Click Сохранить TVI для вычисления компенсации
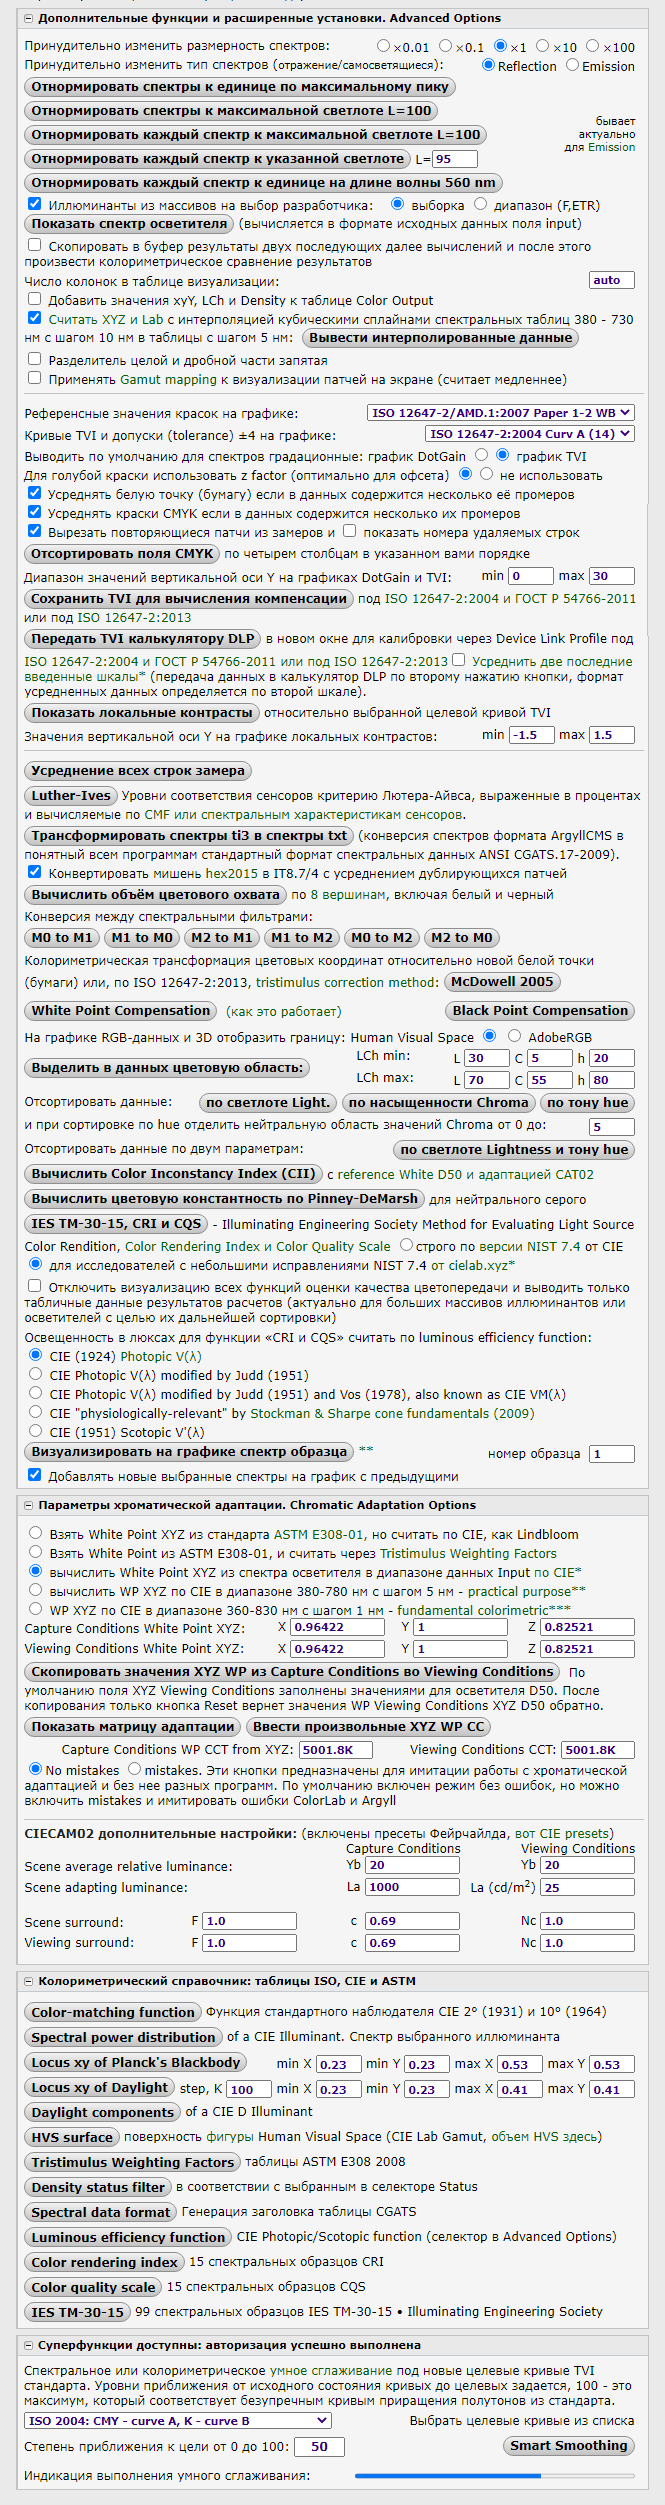Image resolution: width=665 pixels, height=2505 pixels. 189,599
